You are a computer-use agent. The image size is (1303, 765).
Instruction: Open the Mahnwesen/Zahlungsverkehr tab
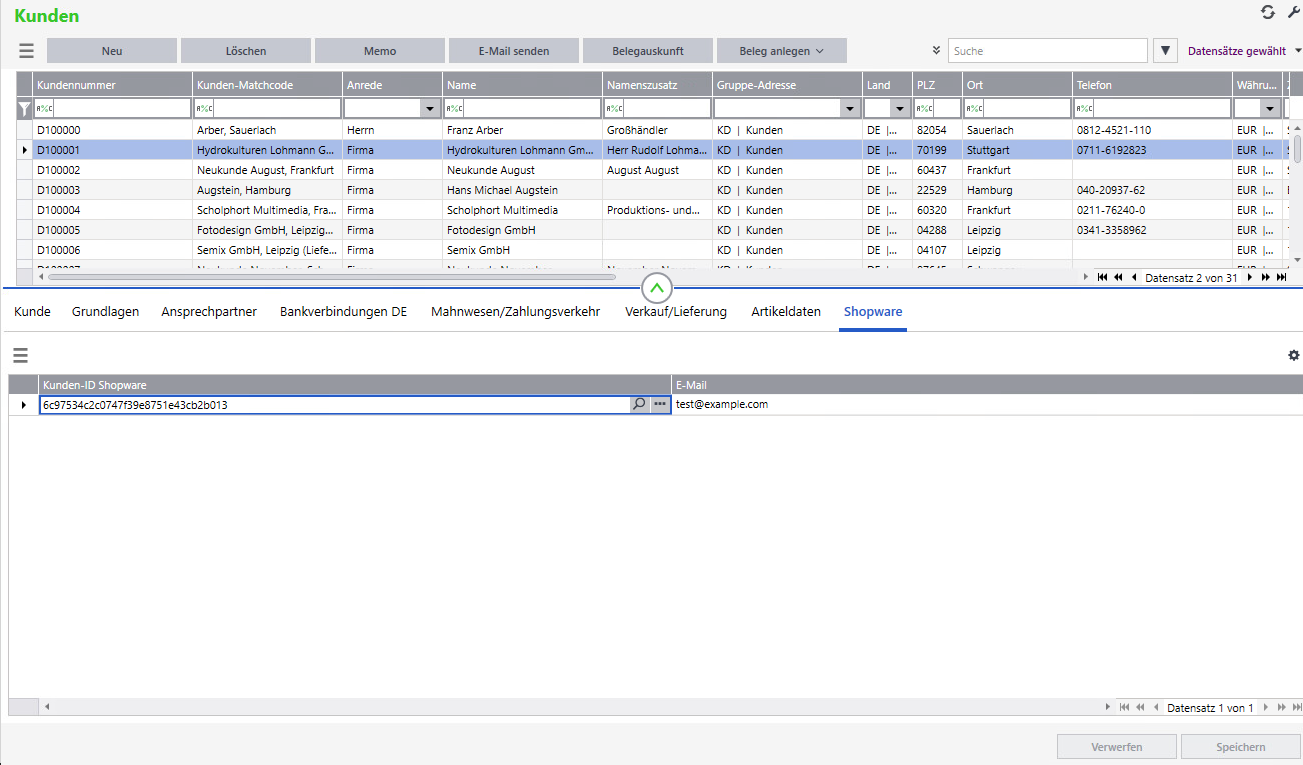[515, 312]
